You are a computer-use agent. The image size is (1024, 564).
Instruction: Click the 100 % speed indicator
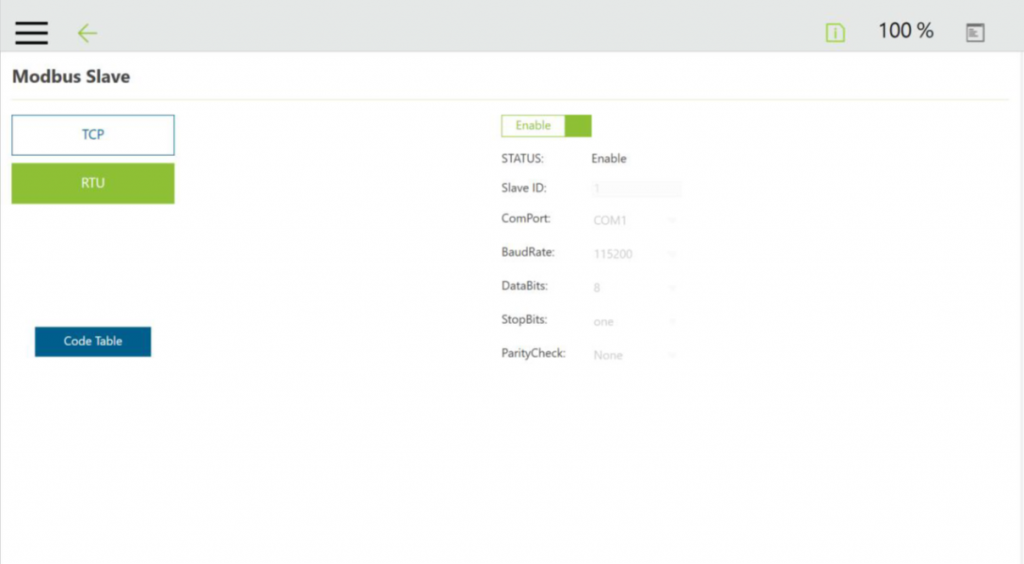tap(905, 31)
